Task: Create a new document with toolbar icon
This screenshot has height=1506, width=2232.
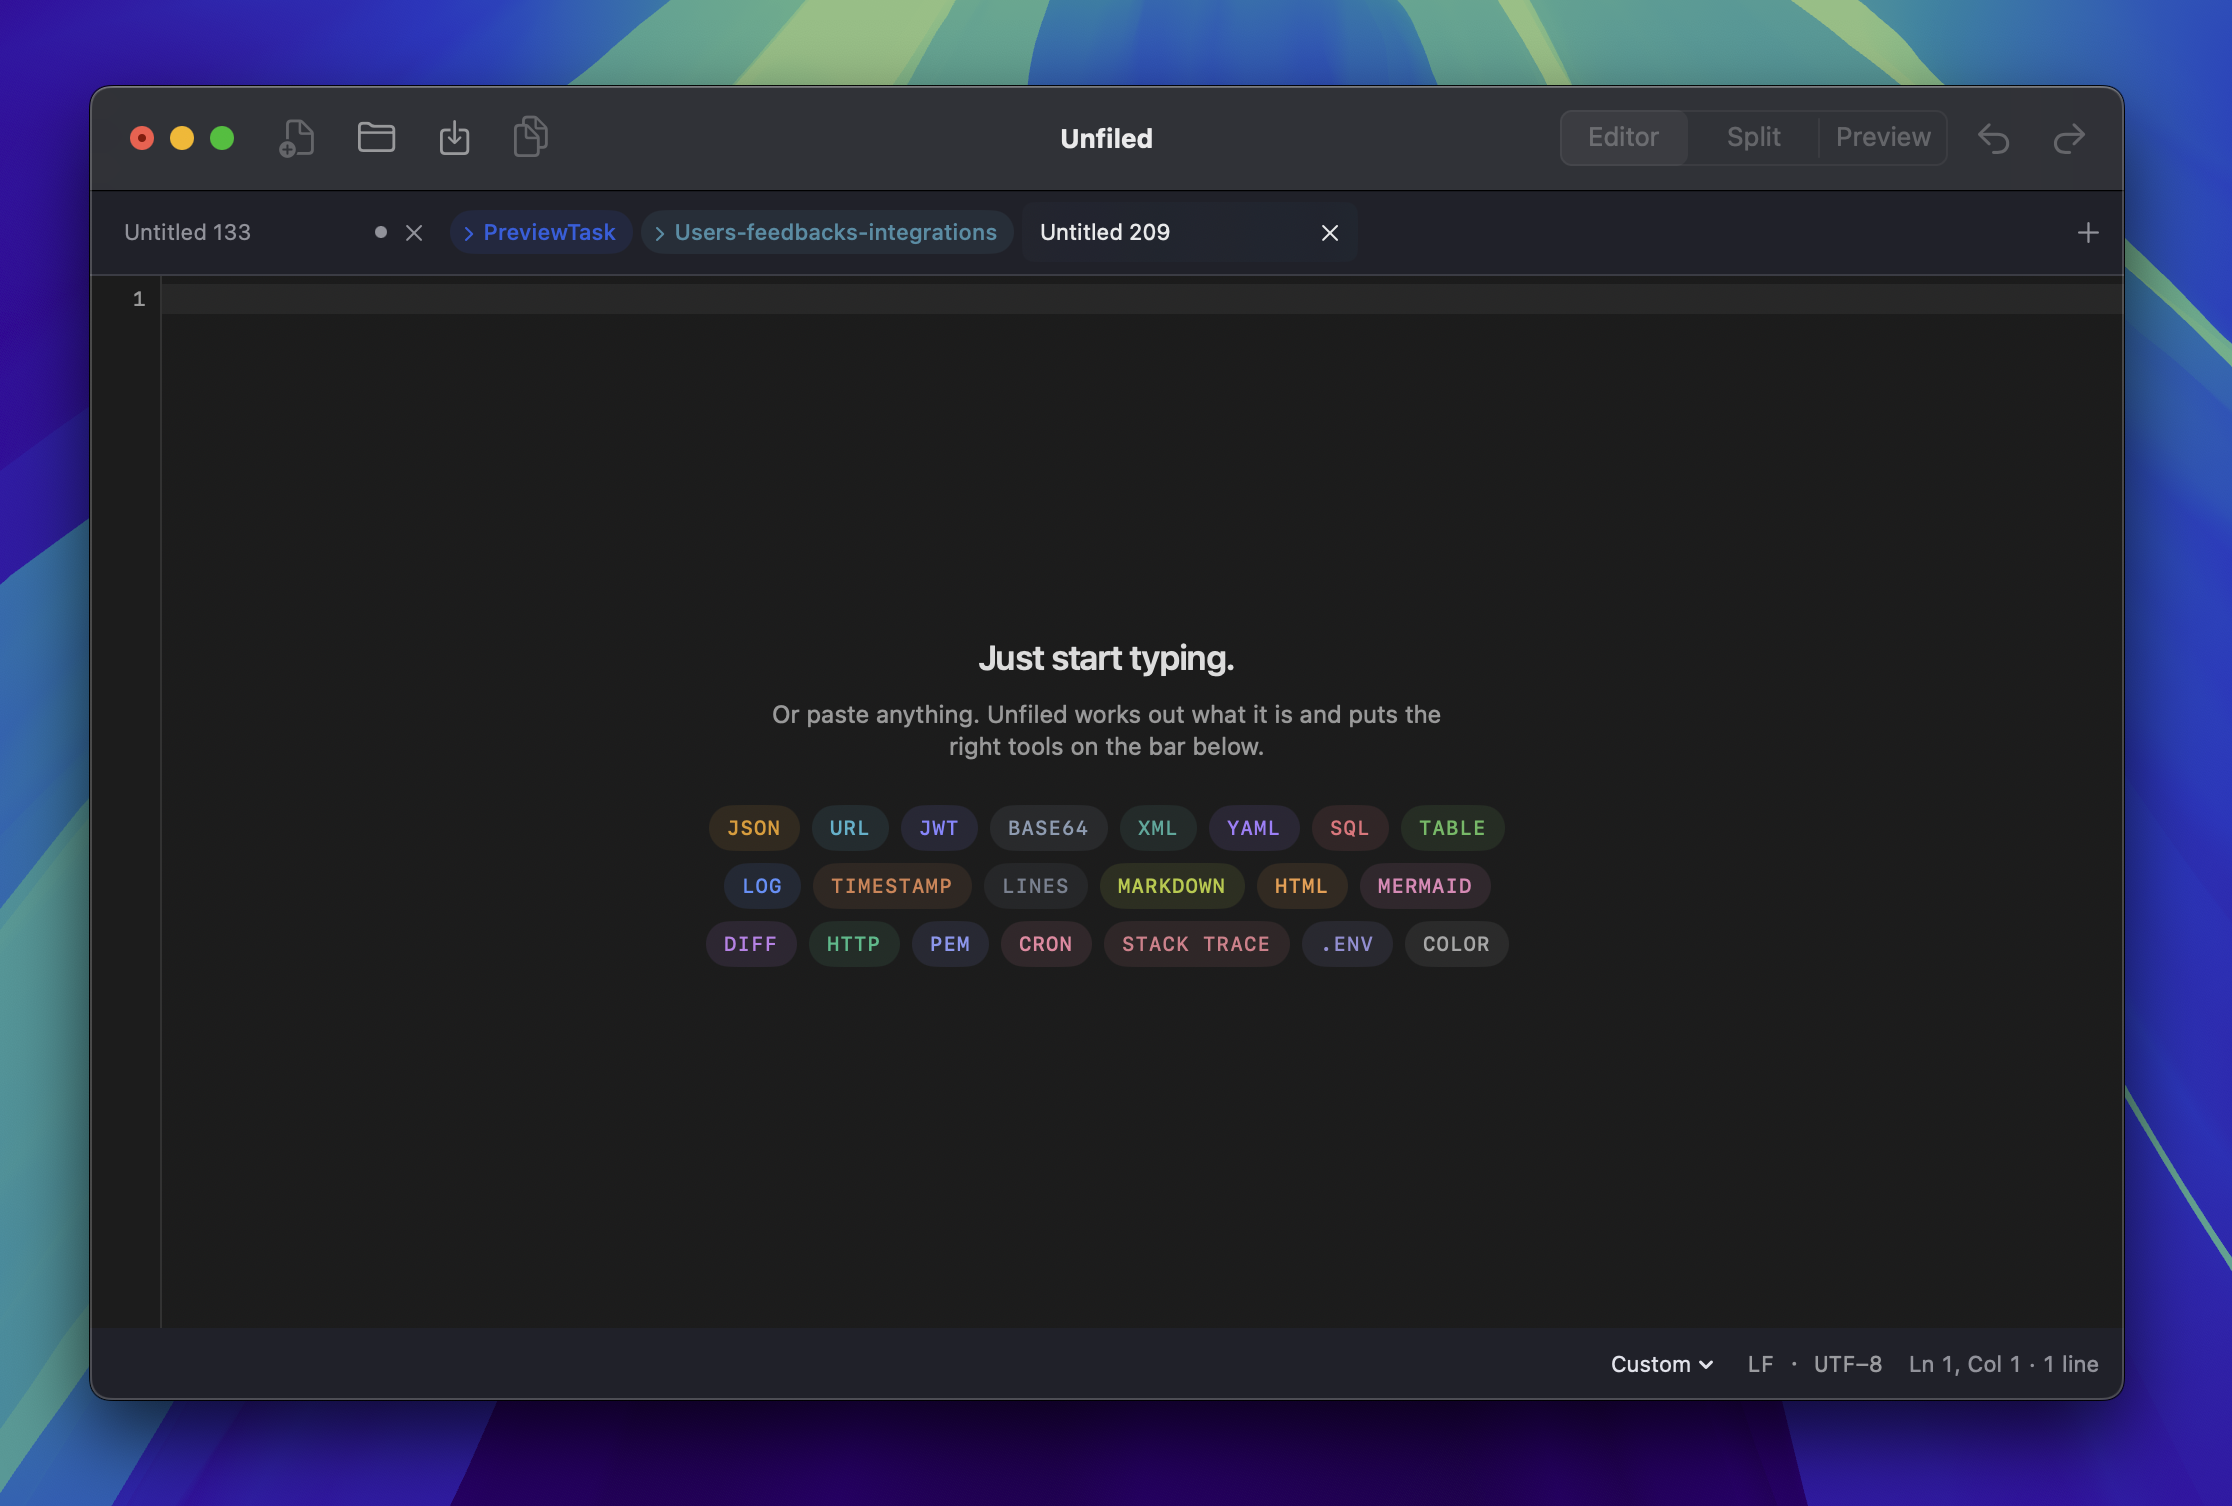Action: pyautogui.click(x=296, y=138)
